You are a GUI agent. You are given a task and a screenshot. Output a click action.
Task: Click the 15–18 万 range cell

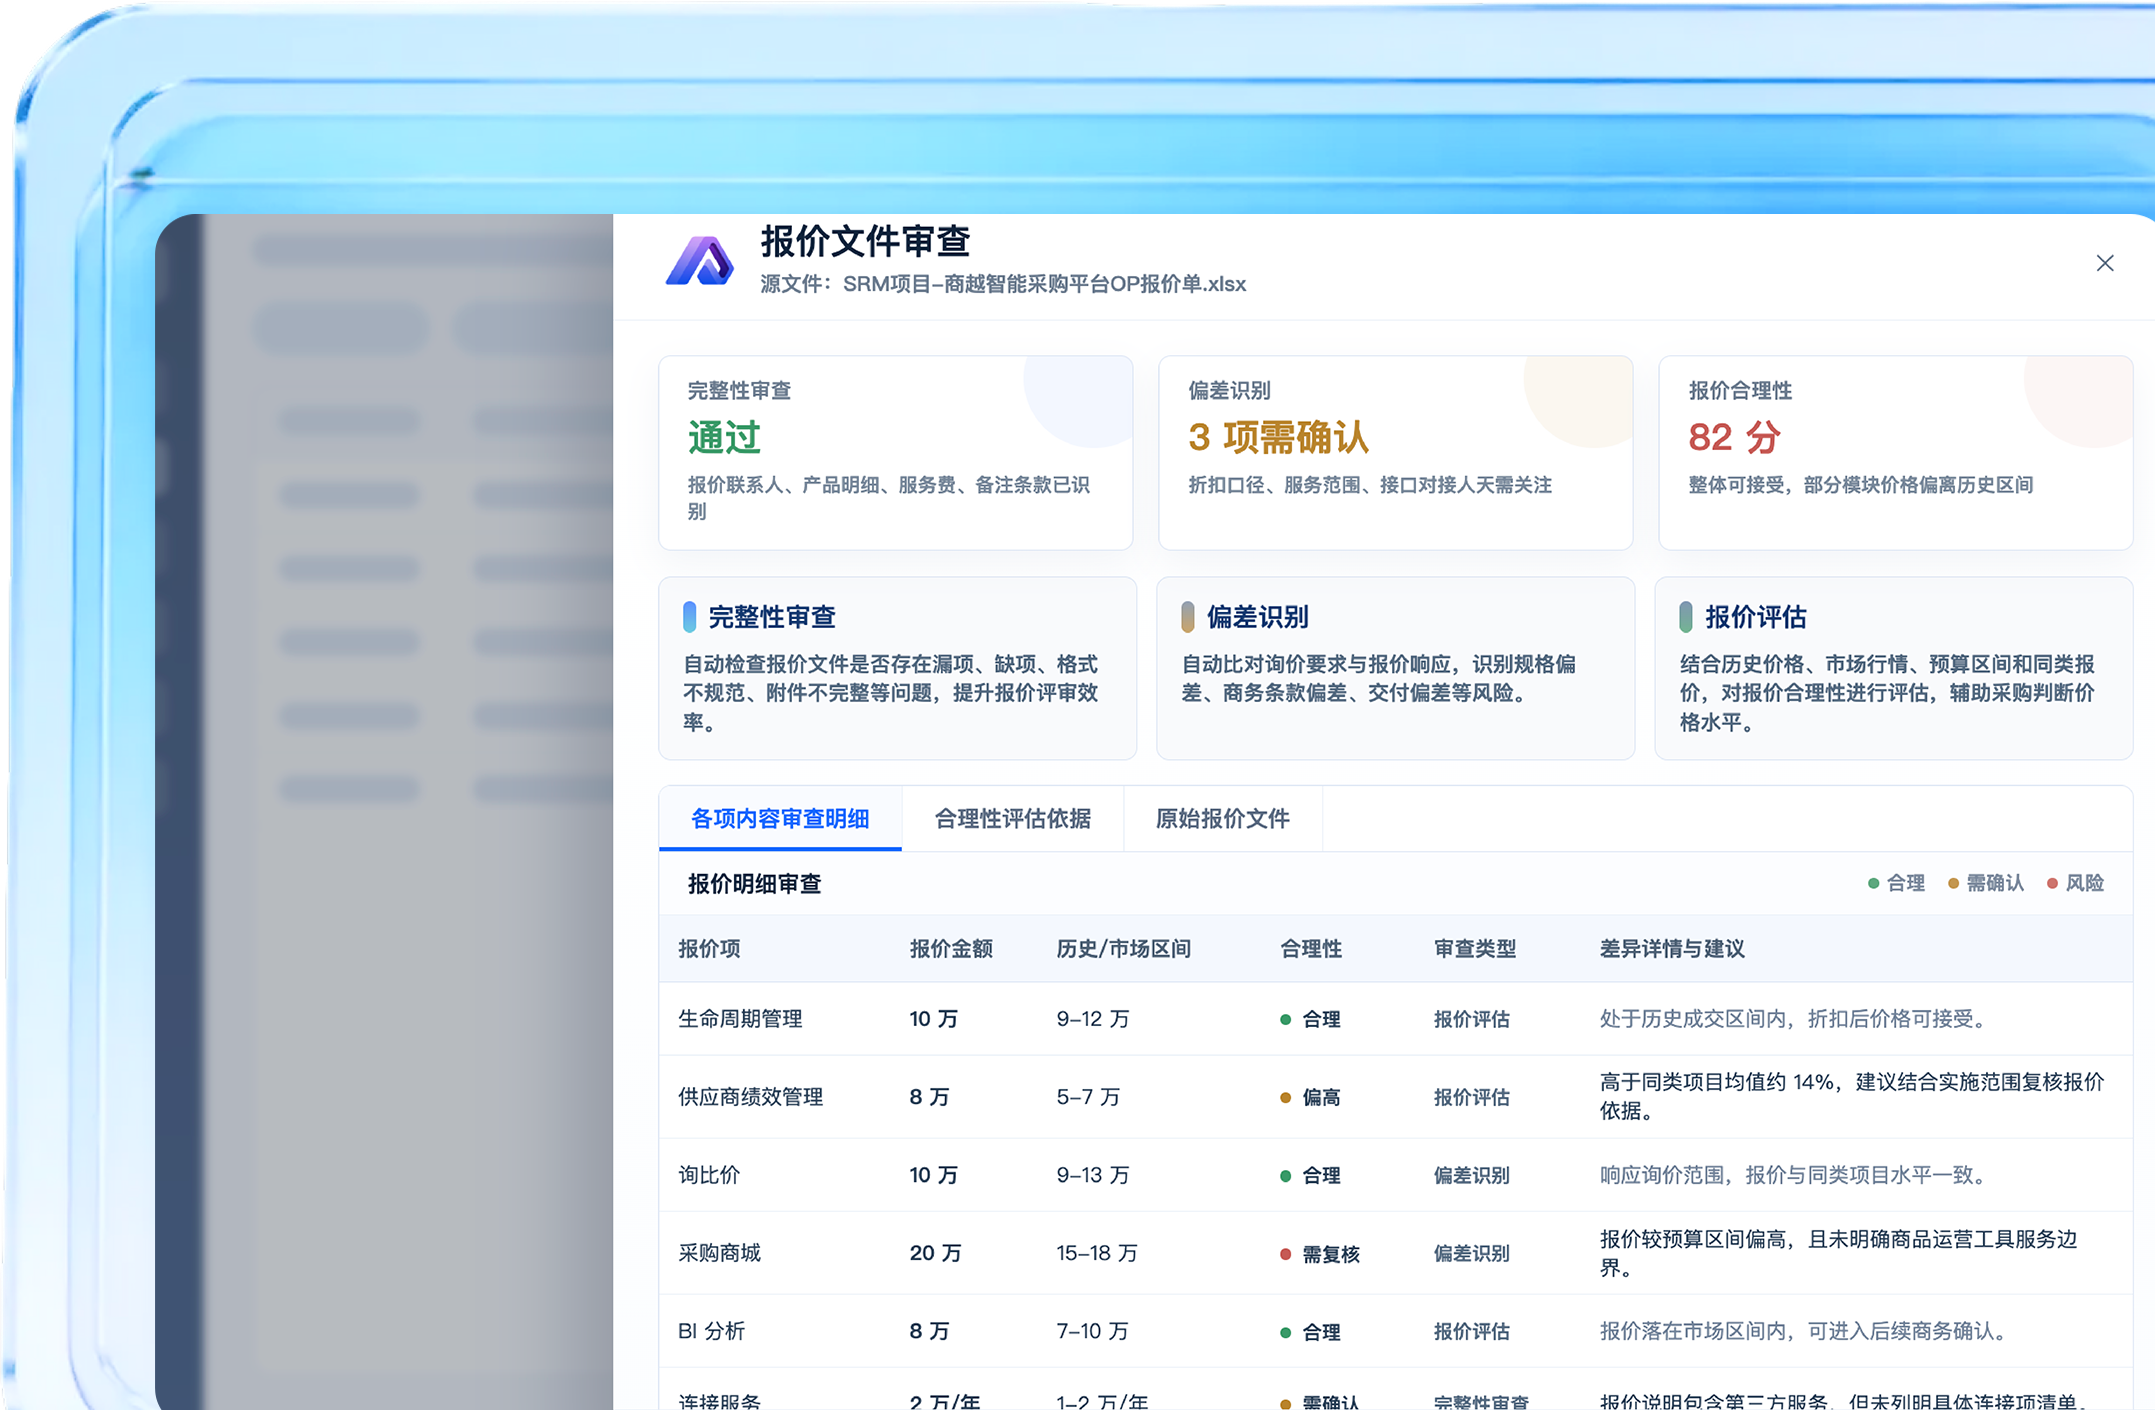[1096, 1252]
